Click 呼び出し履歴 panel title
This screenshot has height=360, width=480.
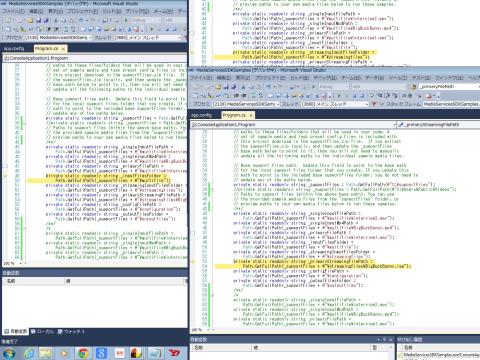click(x=409, y=340)
